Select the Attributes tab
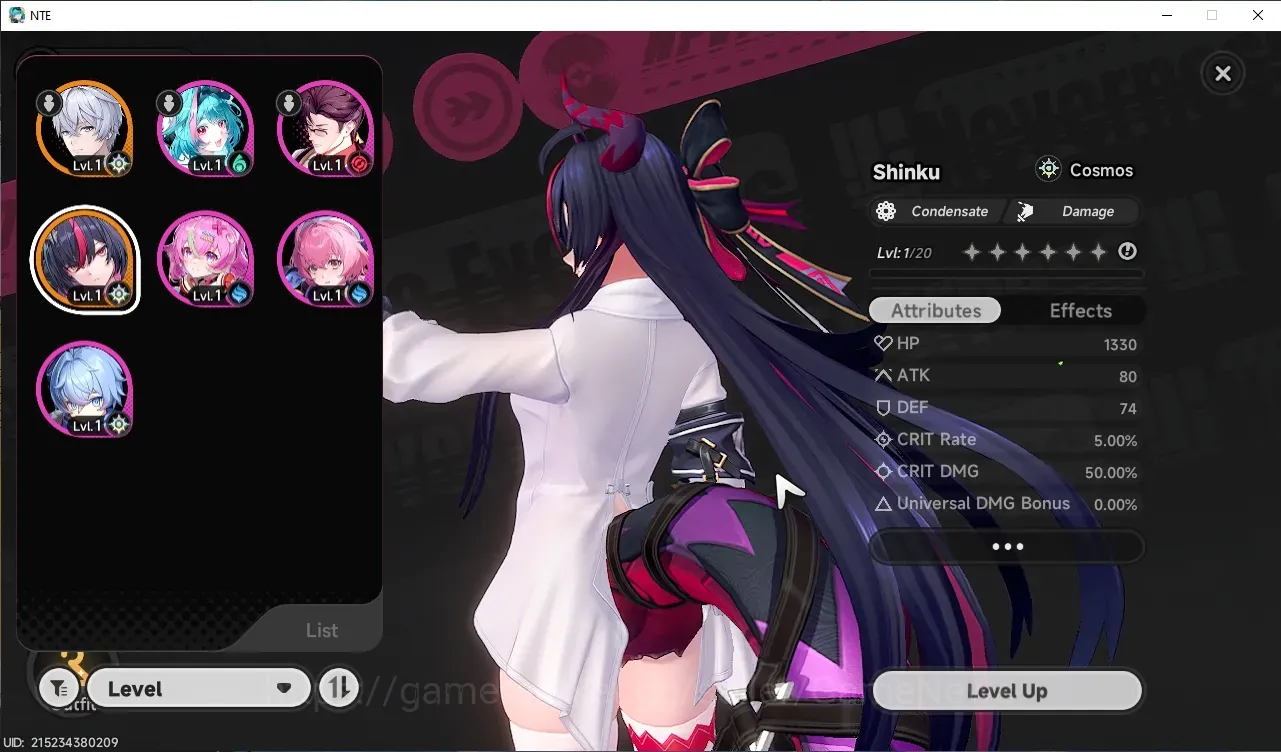The image size is (1281, 752). [935, 311]
